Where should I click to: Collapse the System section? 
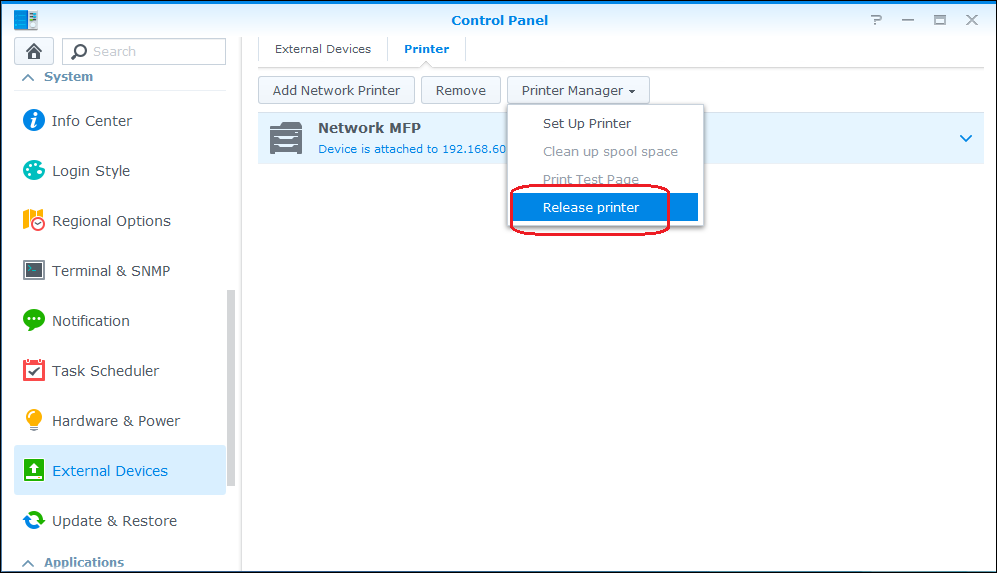point(28,77)
